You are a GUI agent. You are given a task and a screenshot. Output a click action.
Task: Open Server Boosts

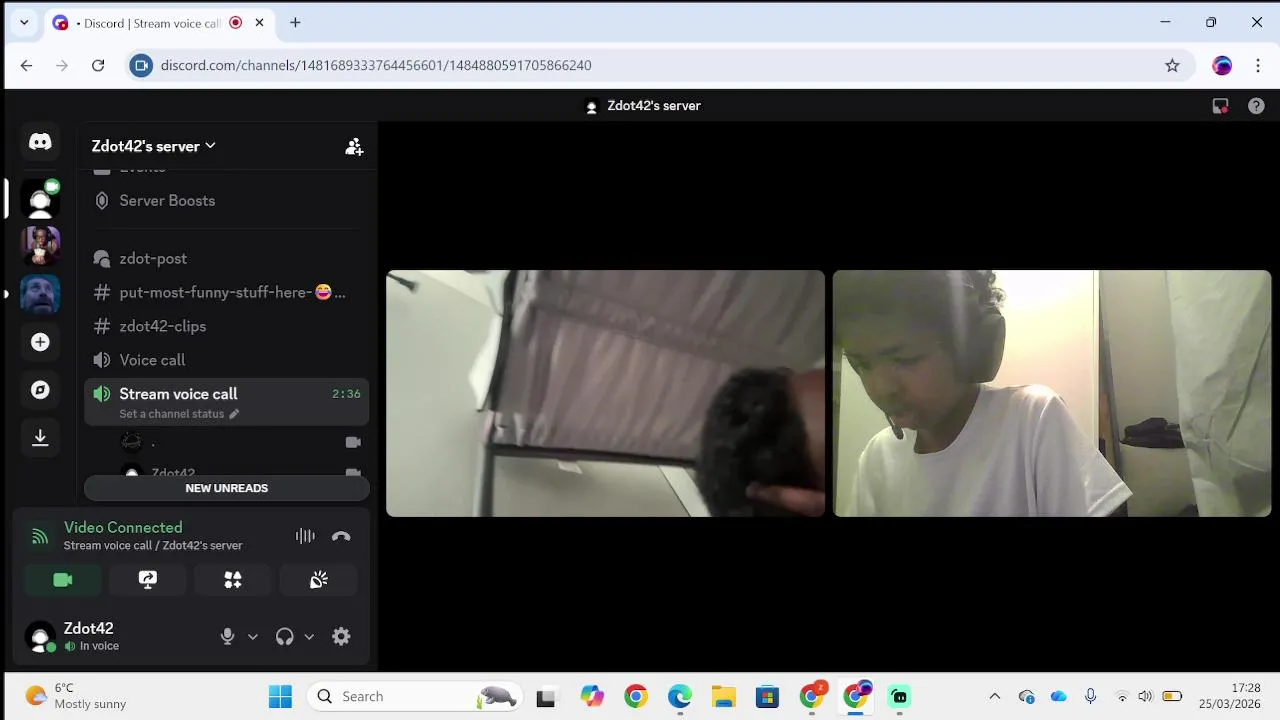(x=227, y=201)
